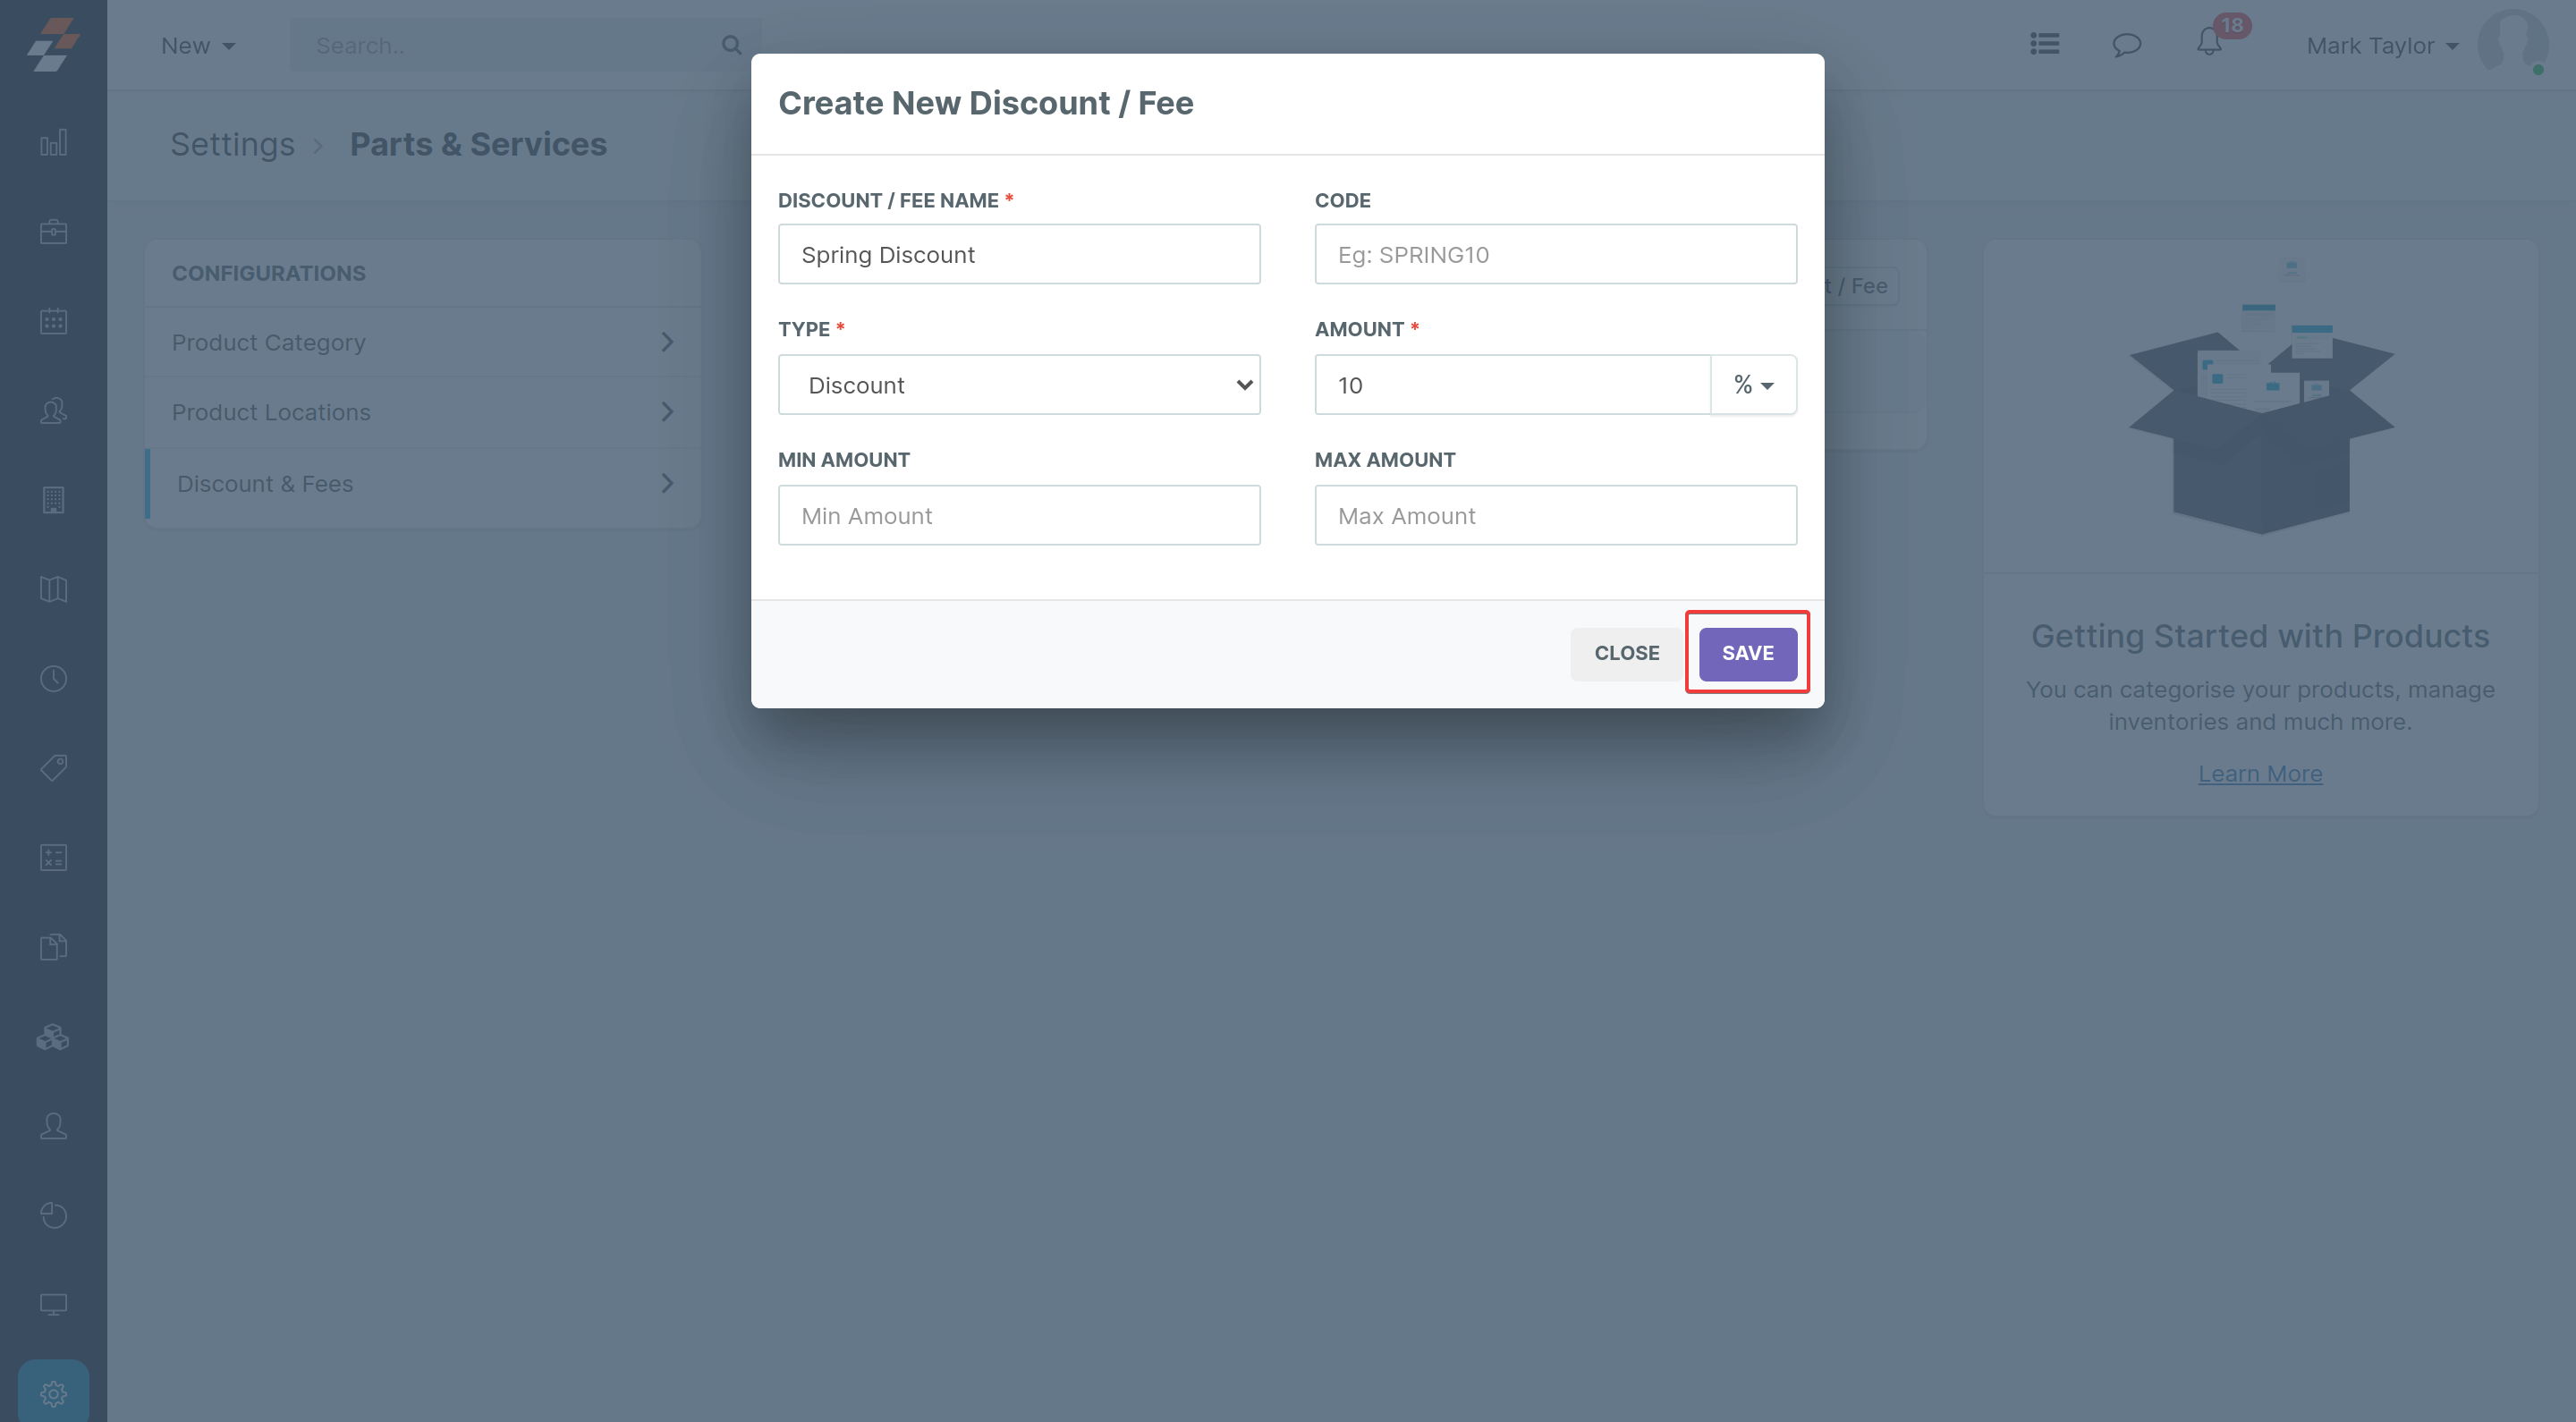The width and height of the screenshot is (2576, 1422).
Task: Open Discount & Fees configuration
Action: 424,484
